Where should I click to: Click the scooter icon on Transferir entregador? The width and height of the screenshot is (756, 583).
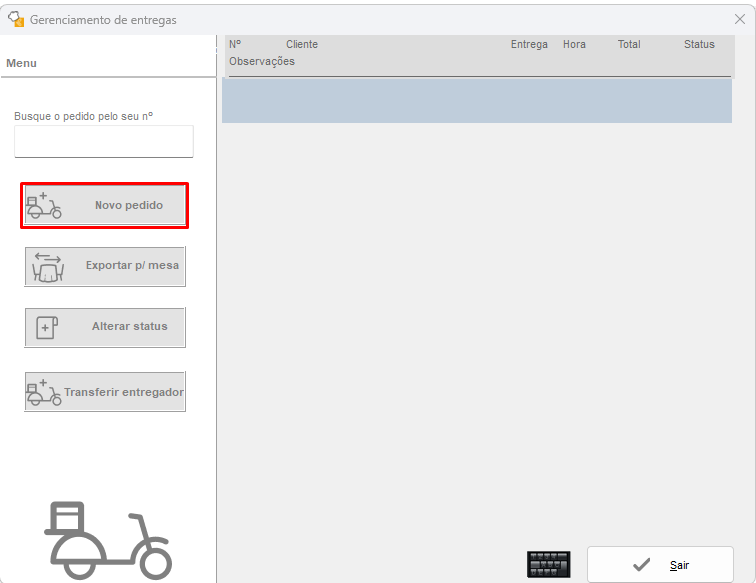point(43,393)
